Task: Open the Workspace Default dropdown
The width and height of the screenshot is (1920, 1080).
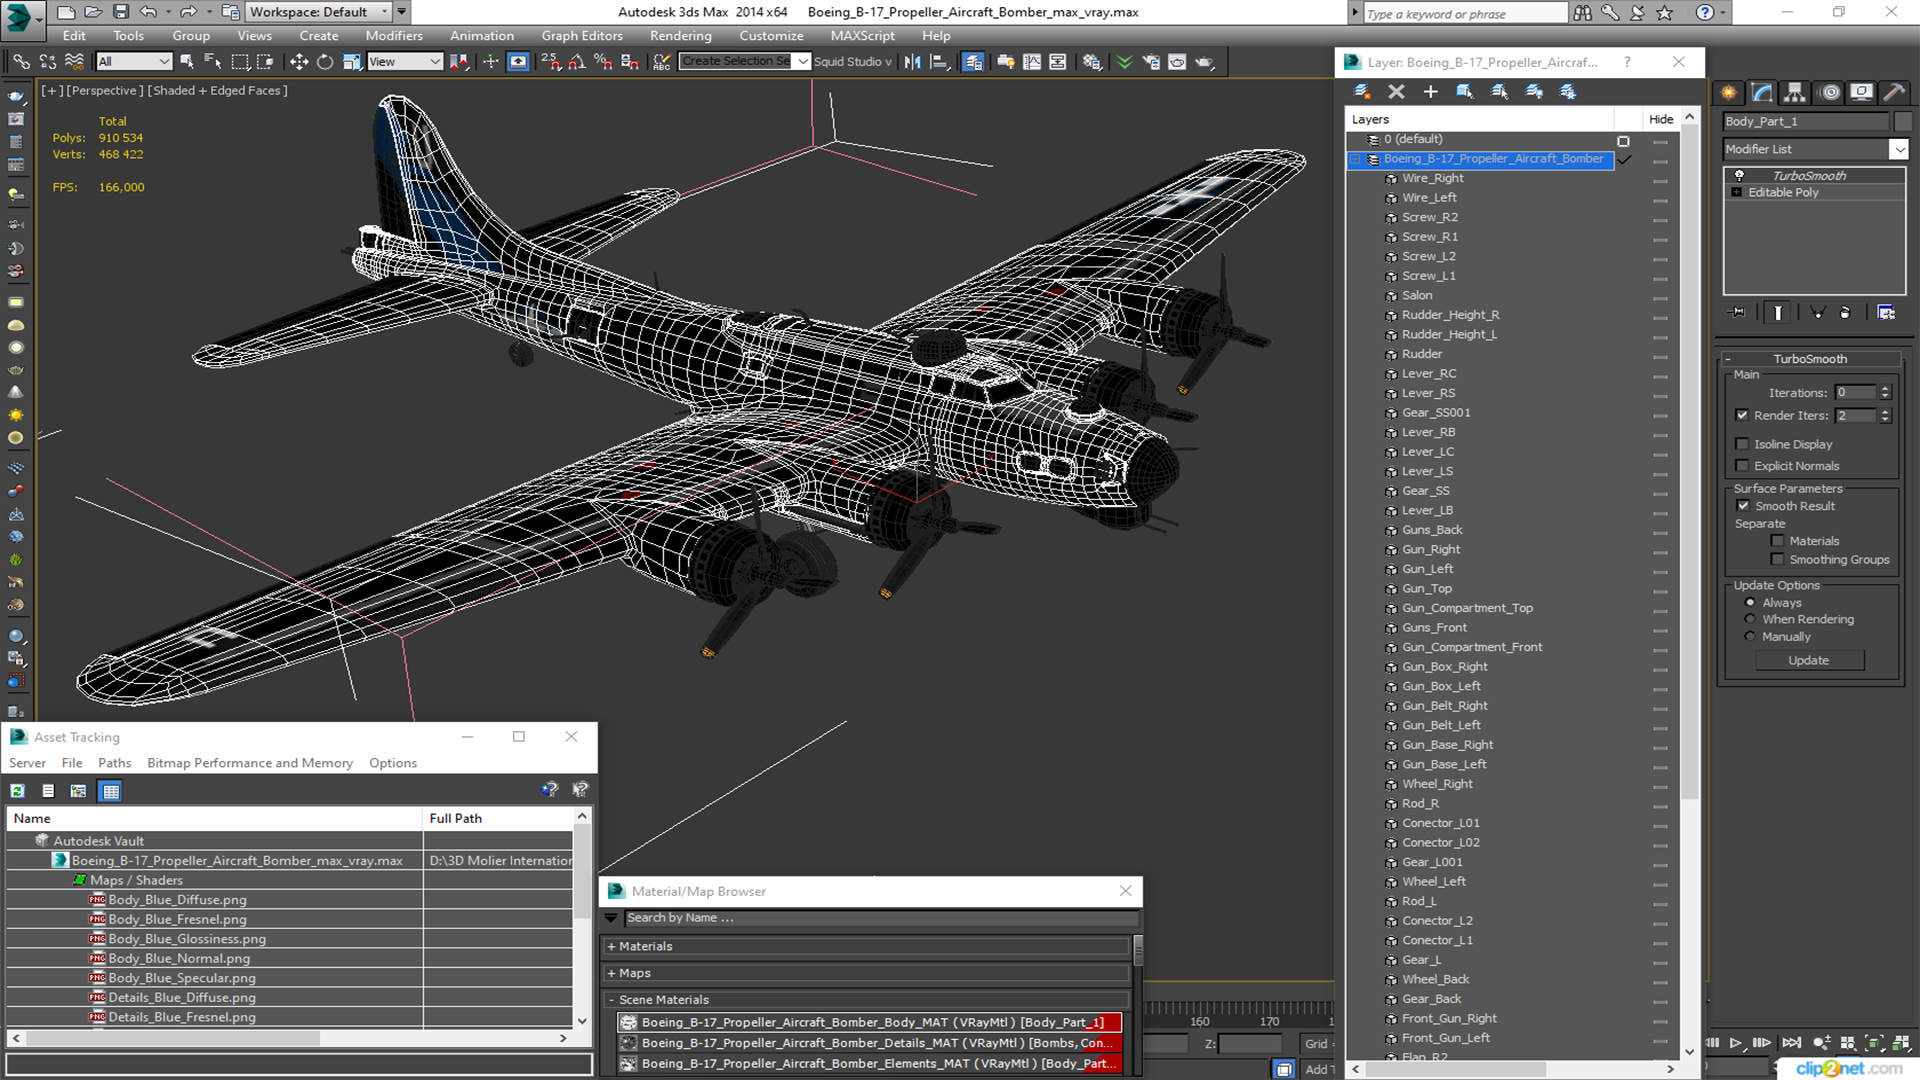Action: point(319,12)
